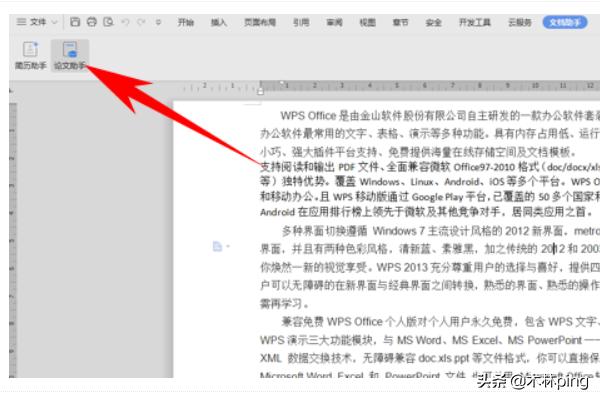Click the line starting '支持阅读和输出 PDF 文件'
The image size is (600, 400).
[x=430, y=167]
